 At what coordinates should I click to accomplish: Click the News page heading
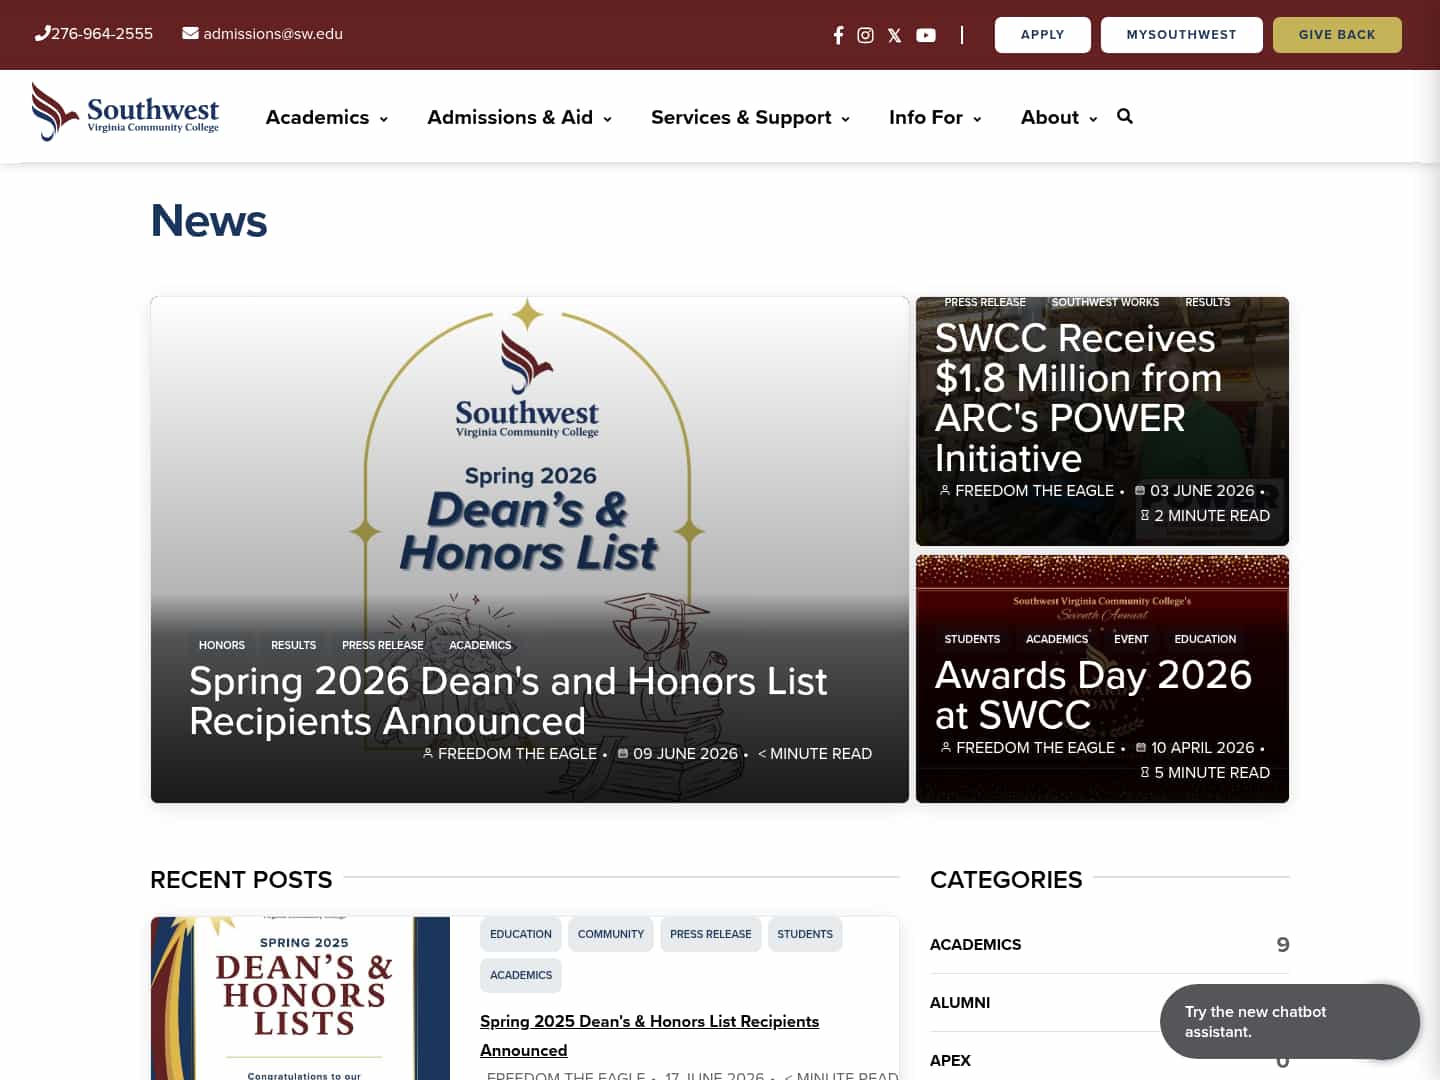click(209, 221)
